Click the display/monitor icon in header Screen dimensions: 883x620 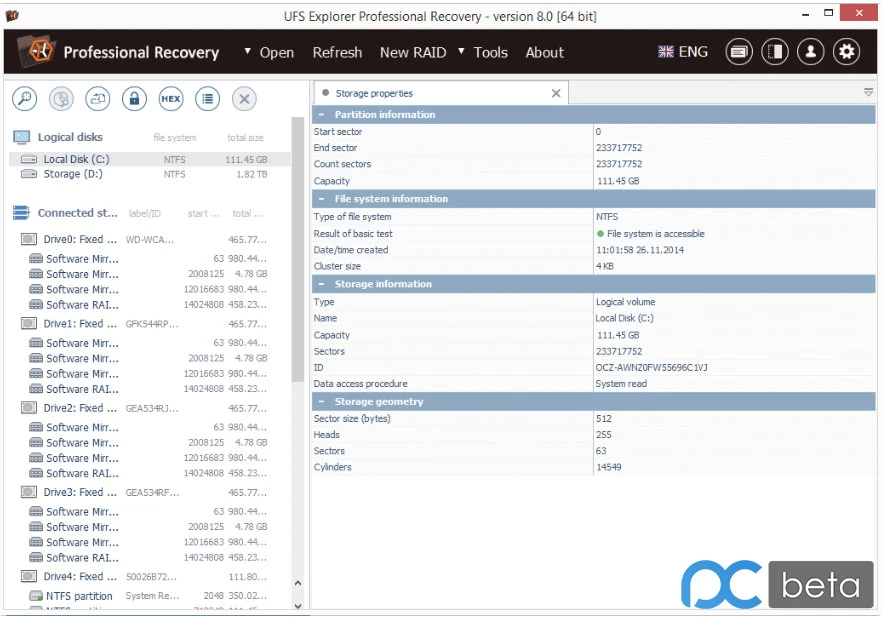[739, 52]
